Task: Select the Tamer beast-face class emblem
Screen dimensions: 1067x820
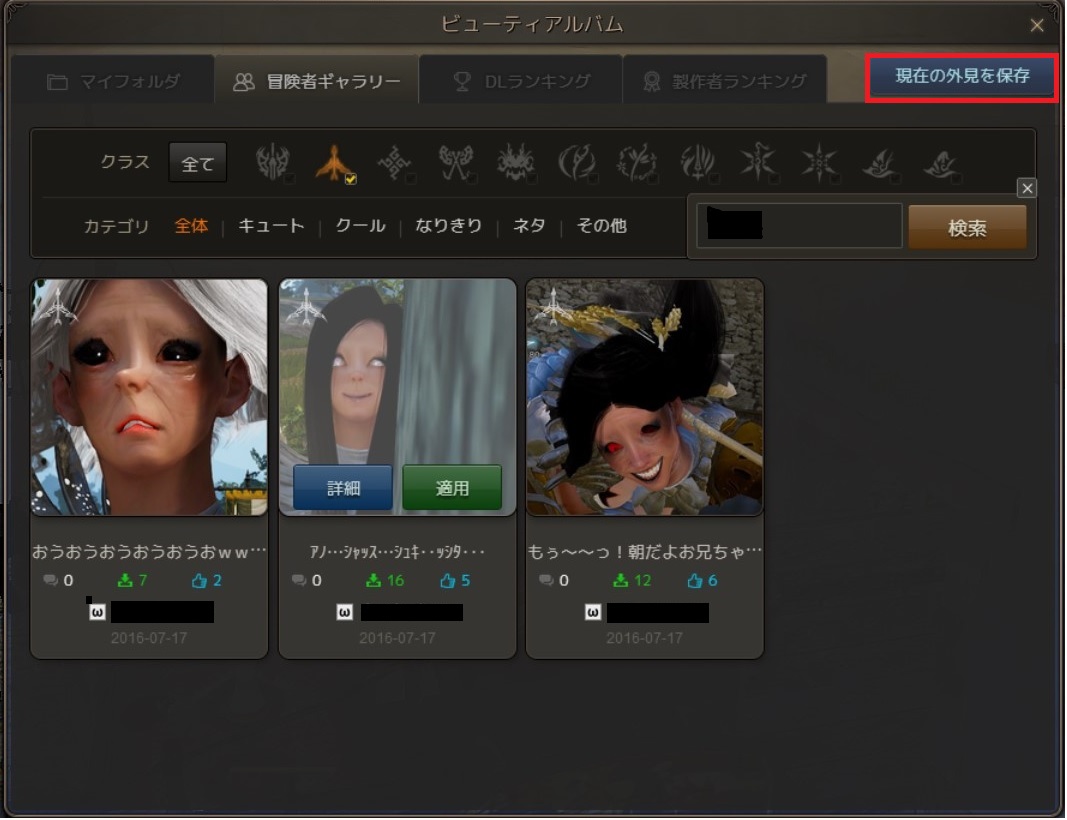Action: point(516,162)
